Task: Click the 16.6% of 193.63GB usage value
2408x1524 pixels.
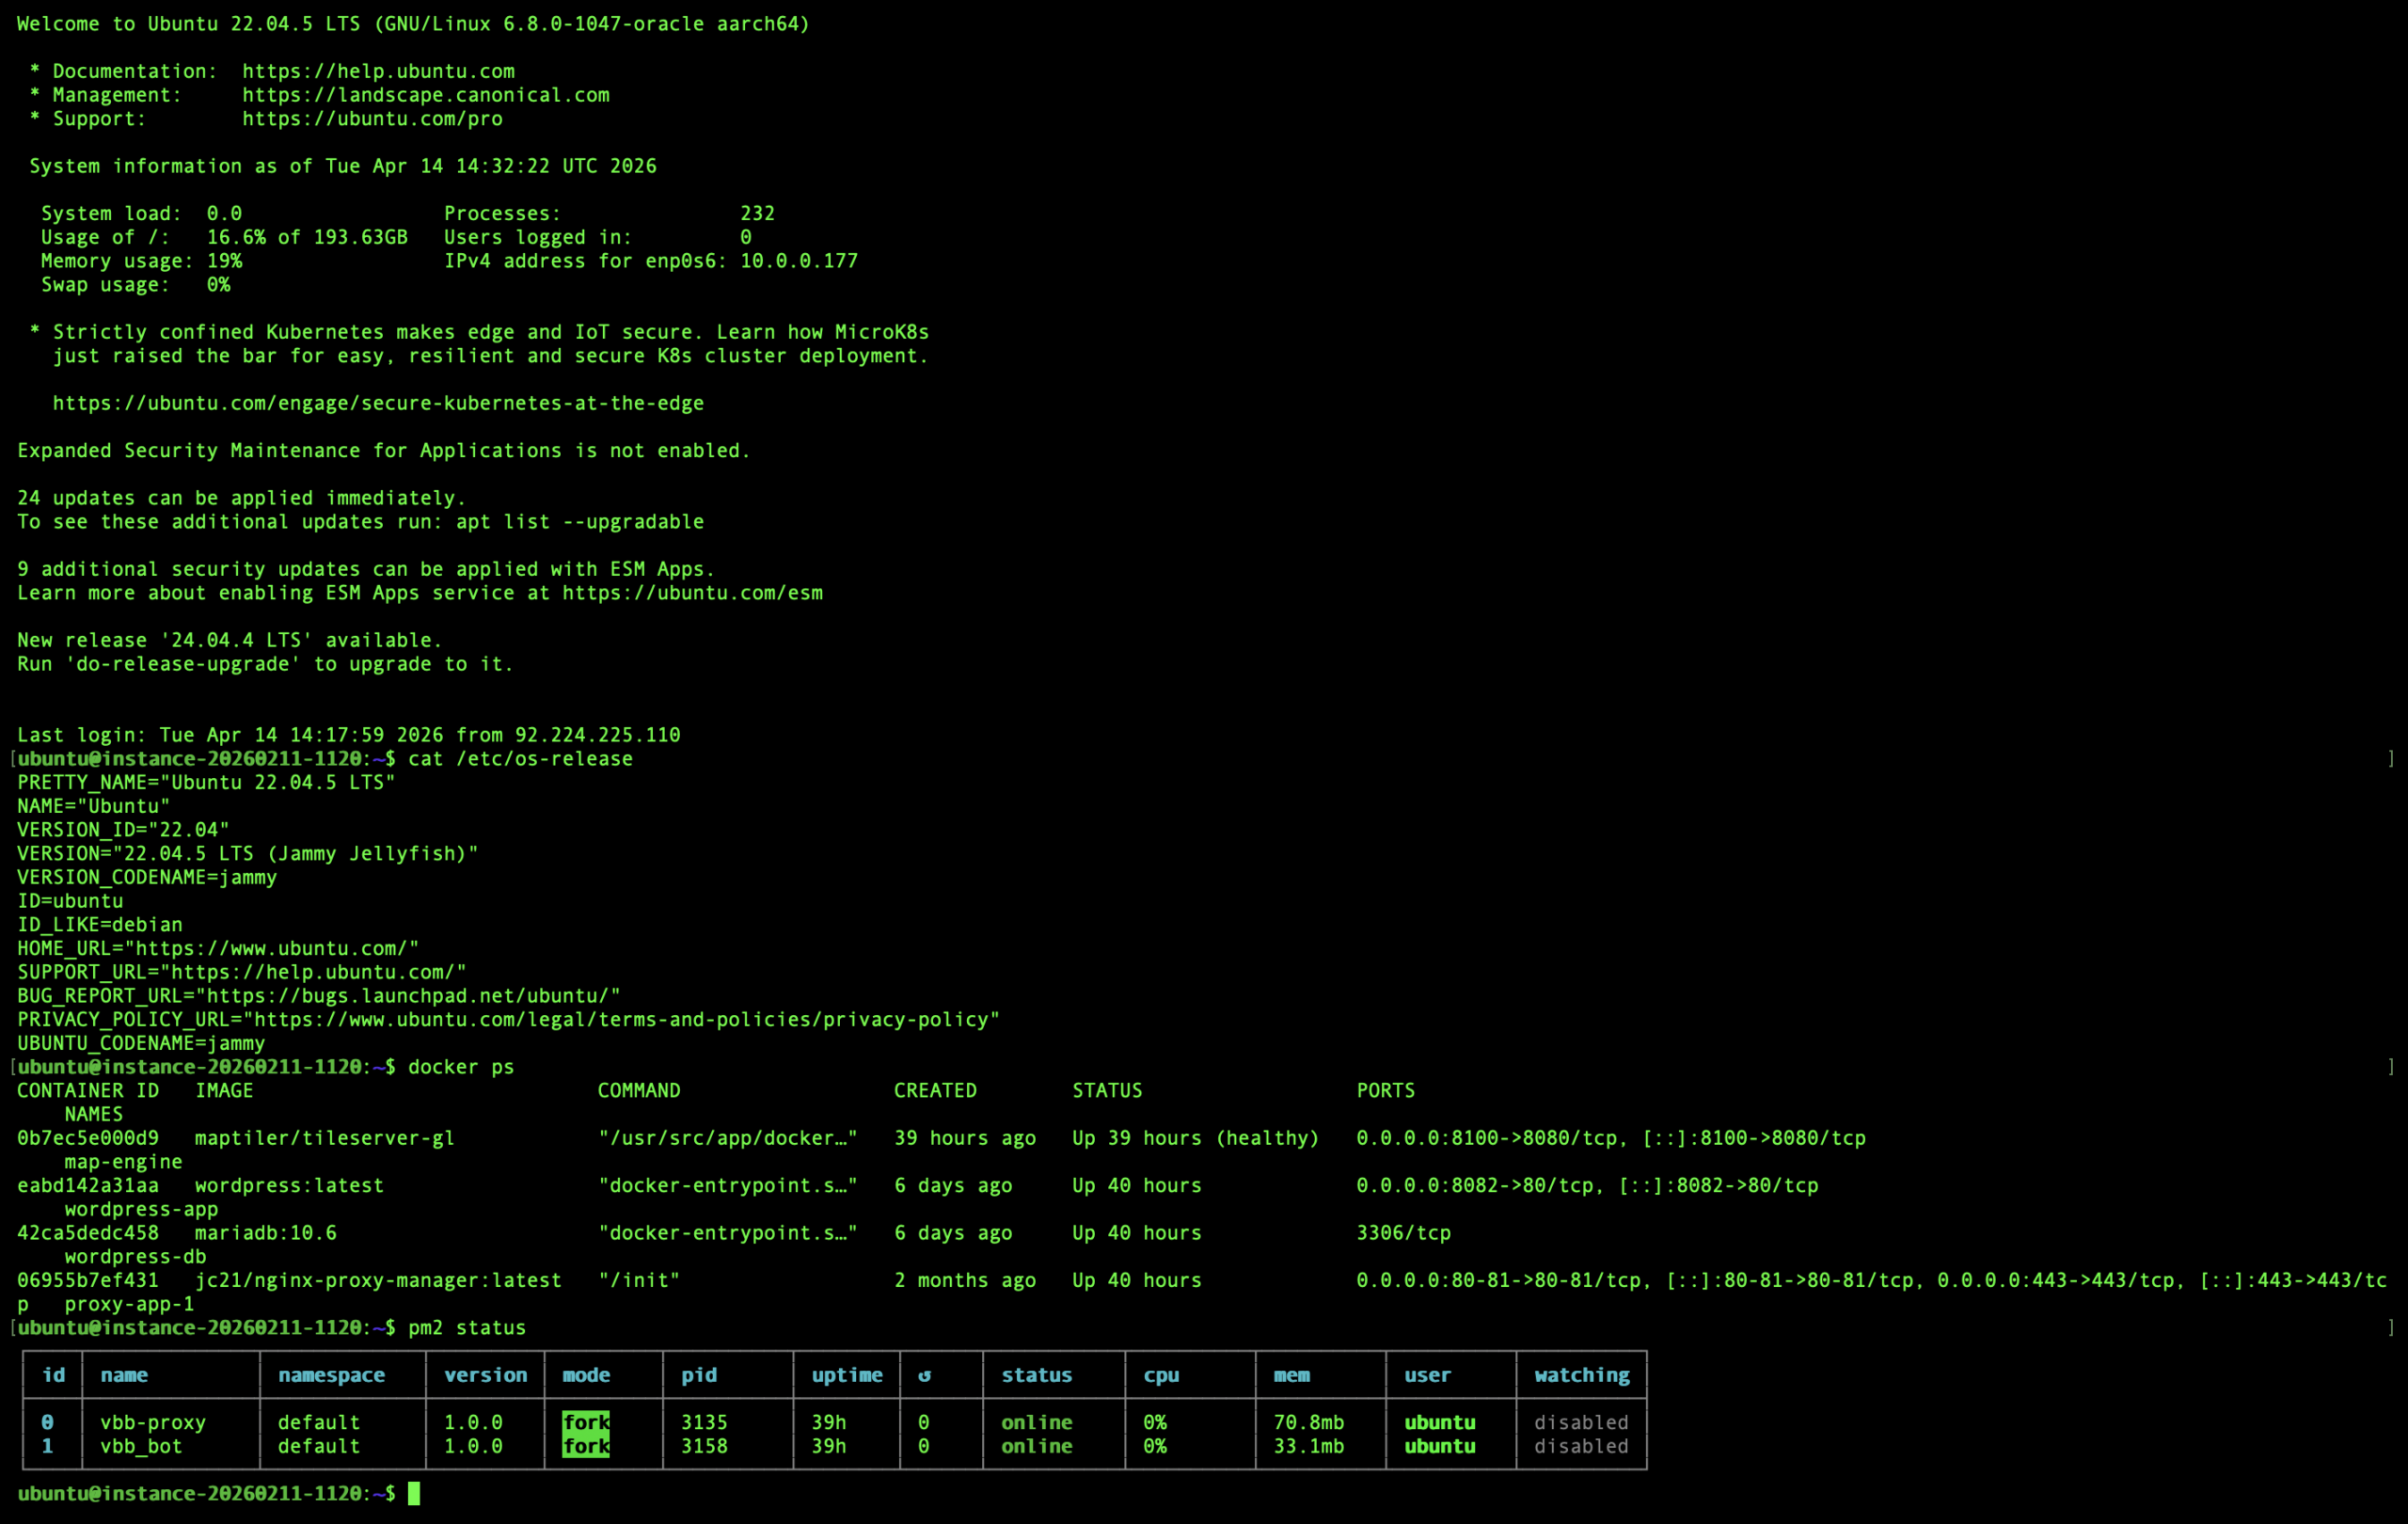Action: (x=307, y=237)
